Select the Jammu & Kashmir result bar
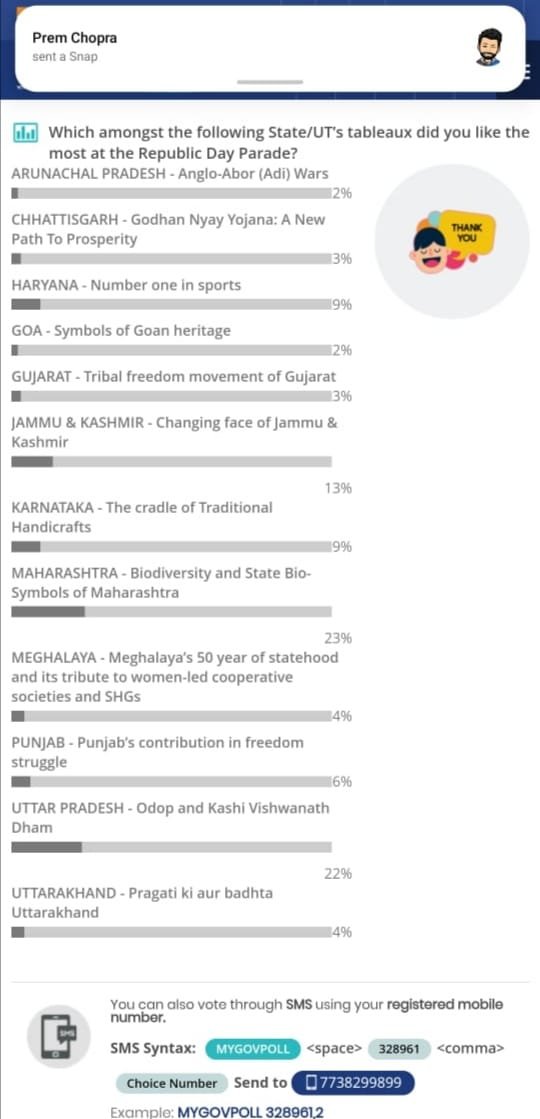Screen dimensions: 540x1119 [172, 462]
